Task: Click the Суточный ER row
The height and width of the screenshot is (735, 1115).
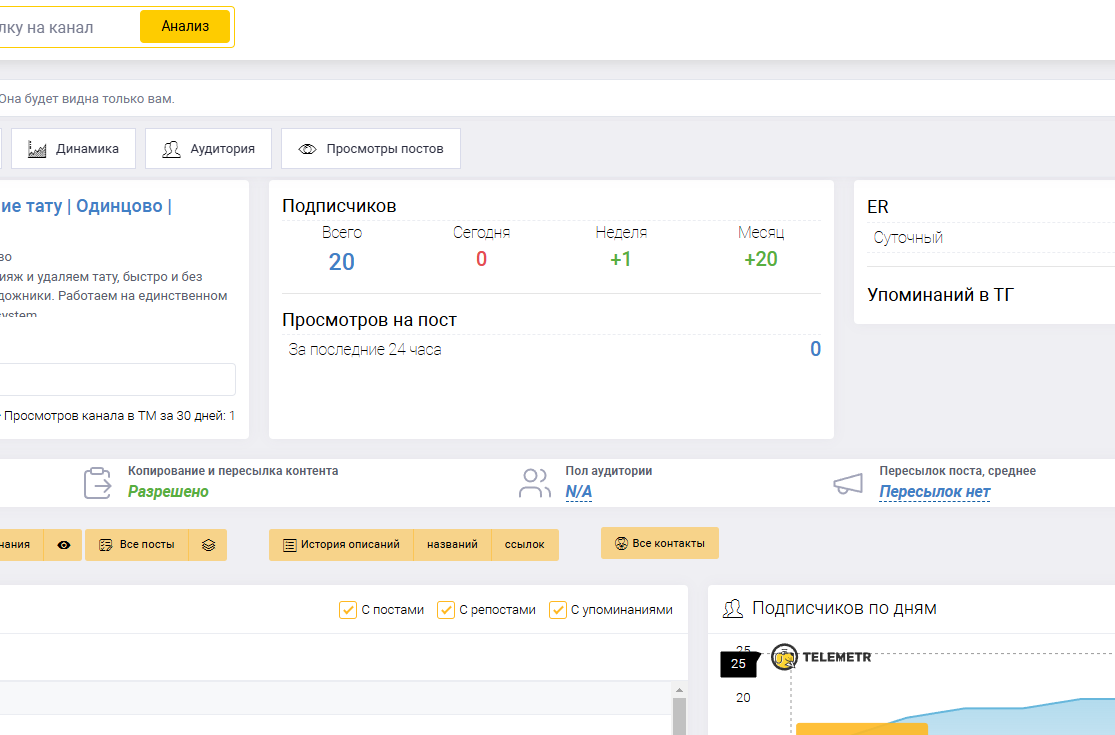Action: (991, 238)
